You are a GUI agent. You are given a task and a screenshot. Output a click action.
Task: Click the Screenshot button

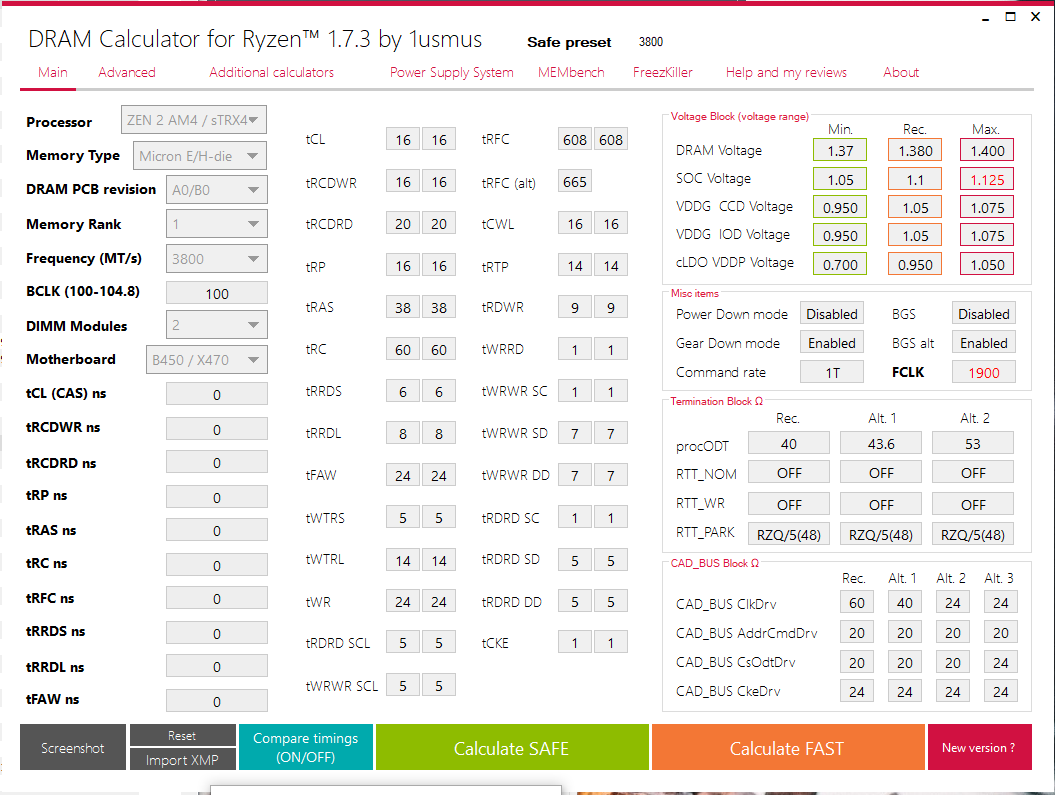tap(73, 747)
